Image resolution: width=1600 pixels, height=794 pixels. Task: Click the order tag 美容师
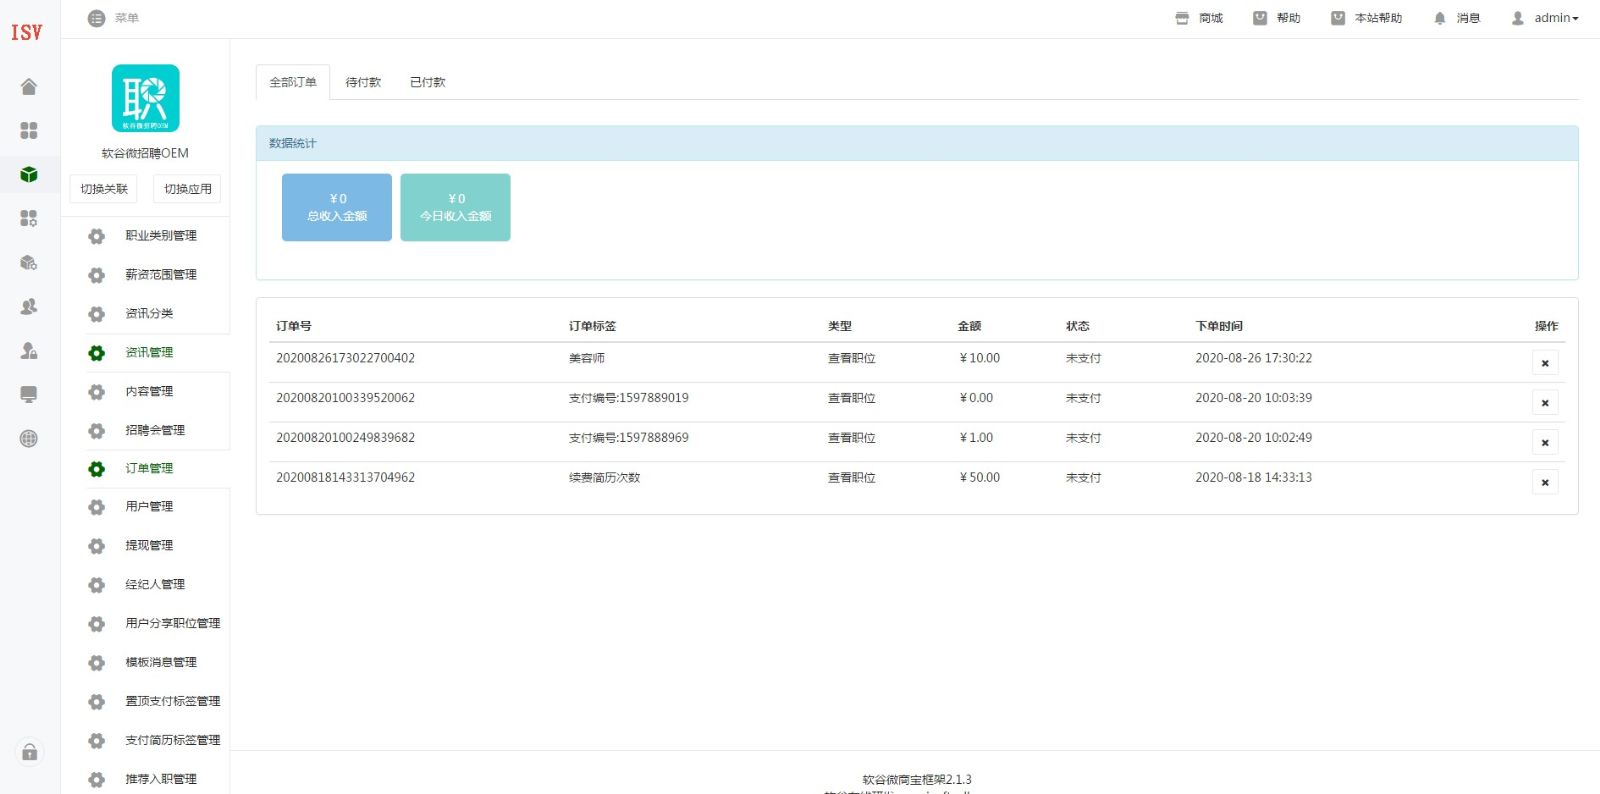pos(587,358)
